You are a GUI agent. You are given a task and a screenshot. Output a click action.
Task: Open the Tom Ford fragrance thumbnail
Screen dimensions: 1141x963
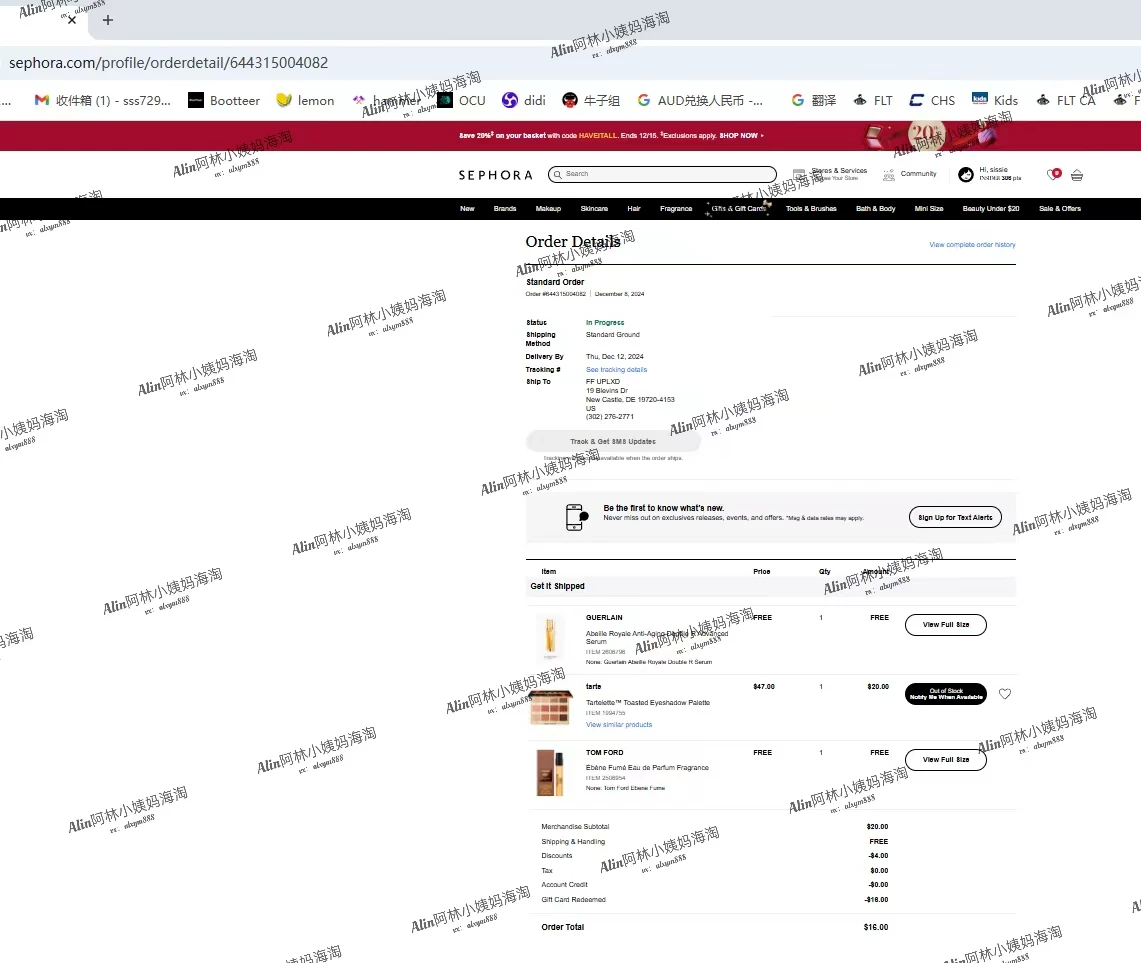(x=550, y=773)
